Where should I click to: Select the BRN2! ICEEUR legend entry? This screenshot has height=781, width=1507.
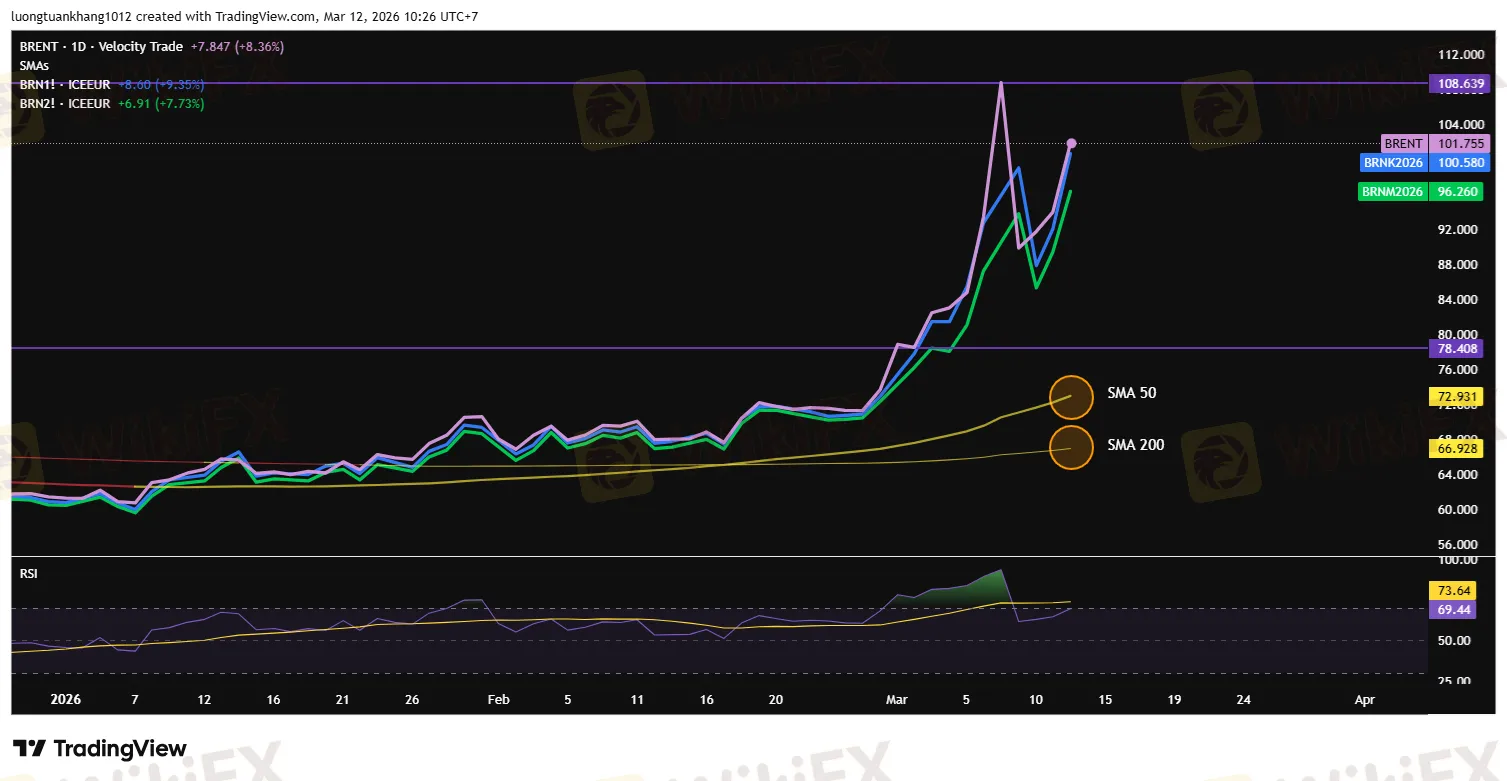pyautogui.click(x=65, y=103)
